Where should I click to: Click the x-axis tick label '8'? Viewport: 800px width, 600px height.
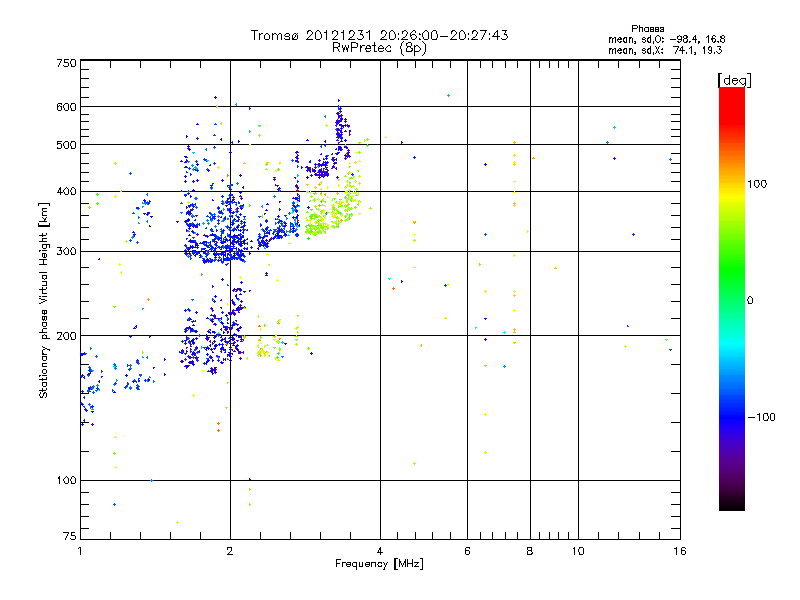coord(530,551)
